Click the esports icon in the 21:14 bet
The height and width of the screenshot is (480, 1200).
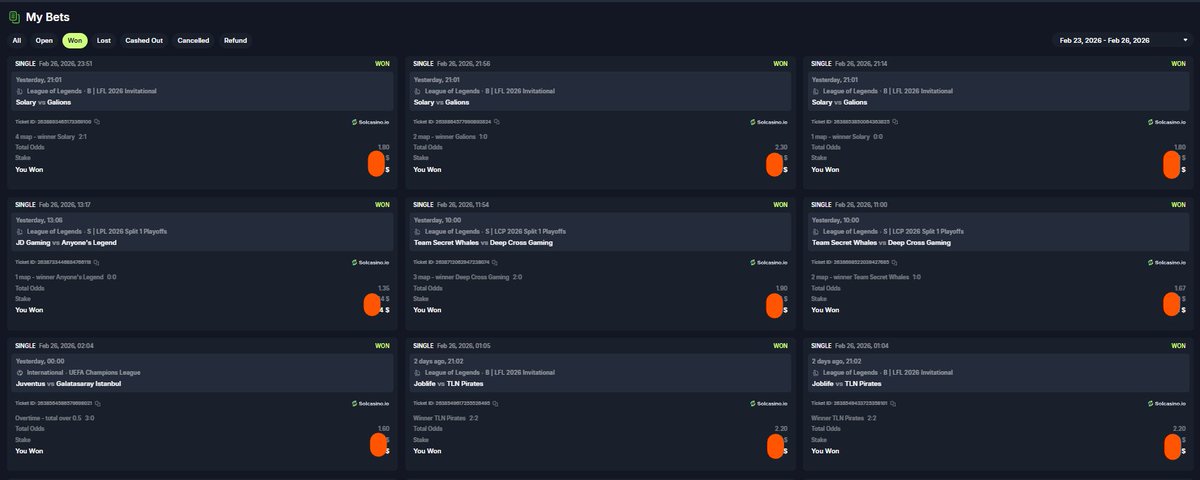815,91
